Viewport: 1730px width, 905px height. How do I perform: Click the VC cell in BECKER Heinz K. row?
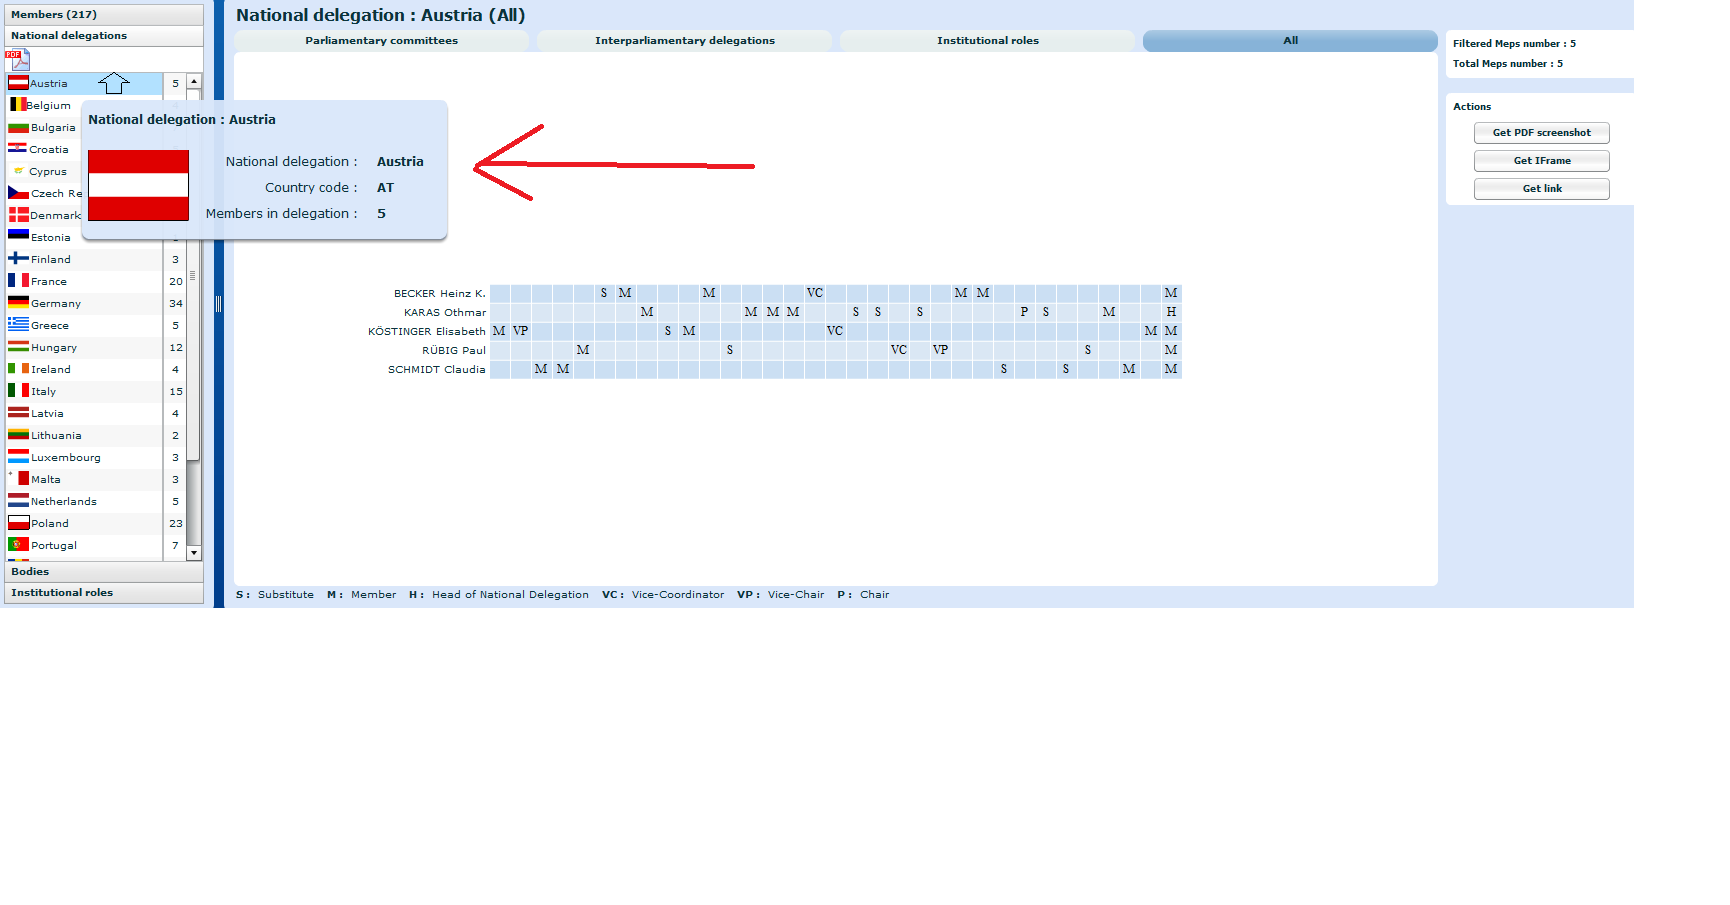click(814, 293)
